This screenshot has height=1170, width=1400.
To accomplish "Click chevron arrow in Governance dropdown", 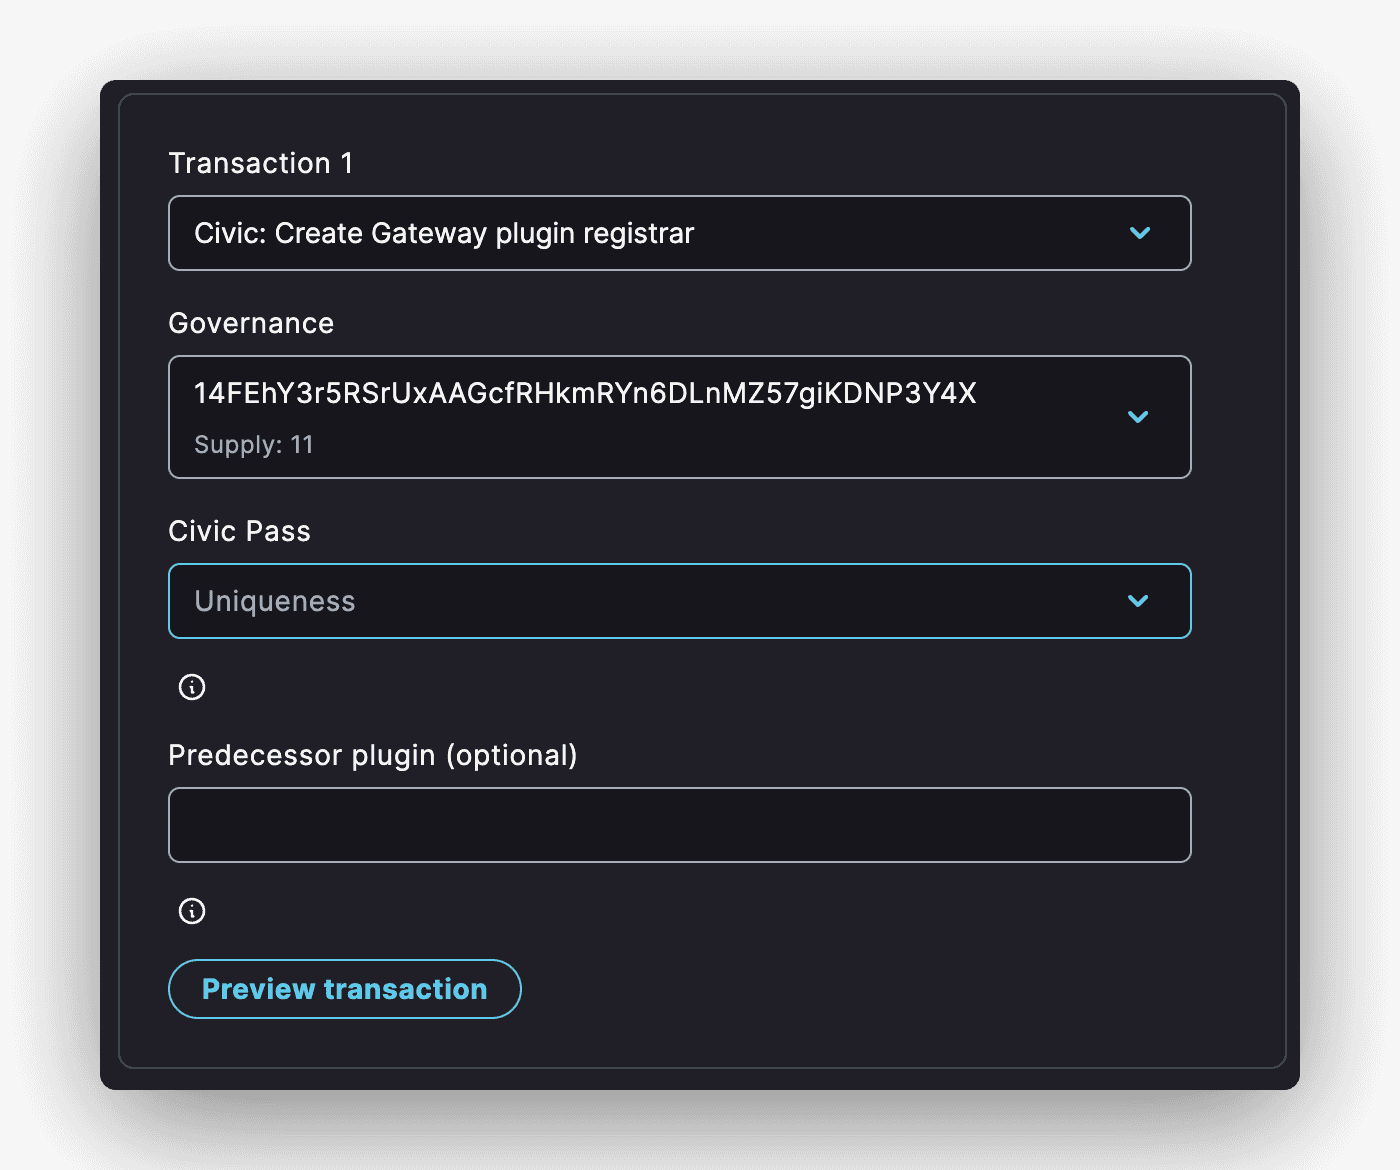I will (1138, 417).
